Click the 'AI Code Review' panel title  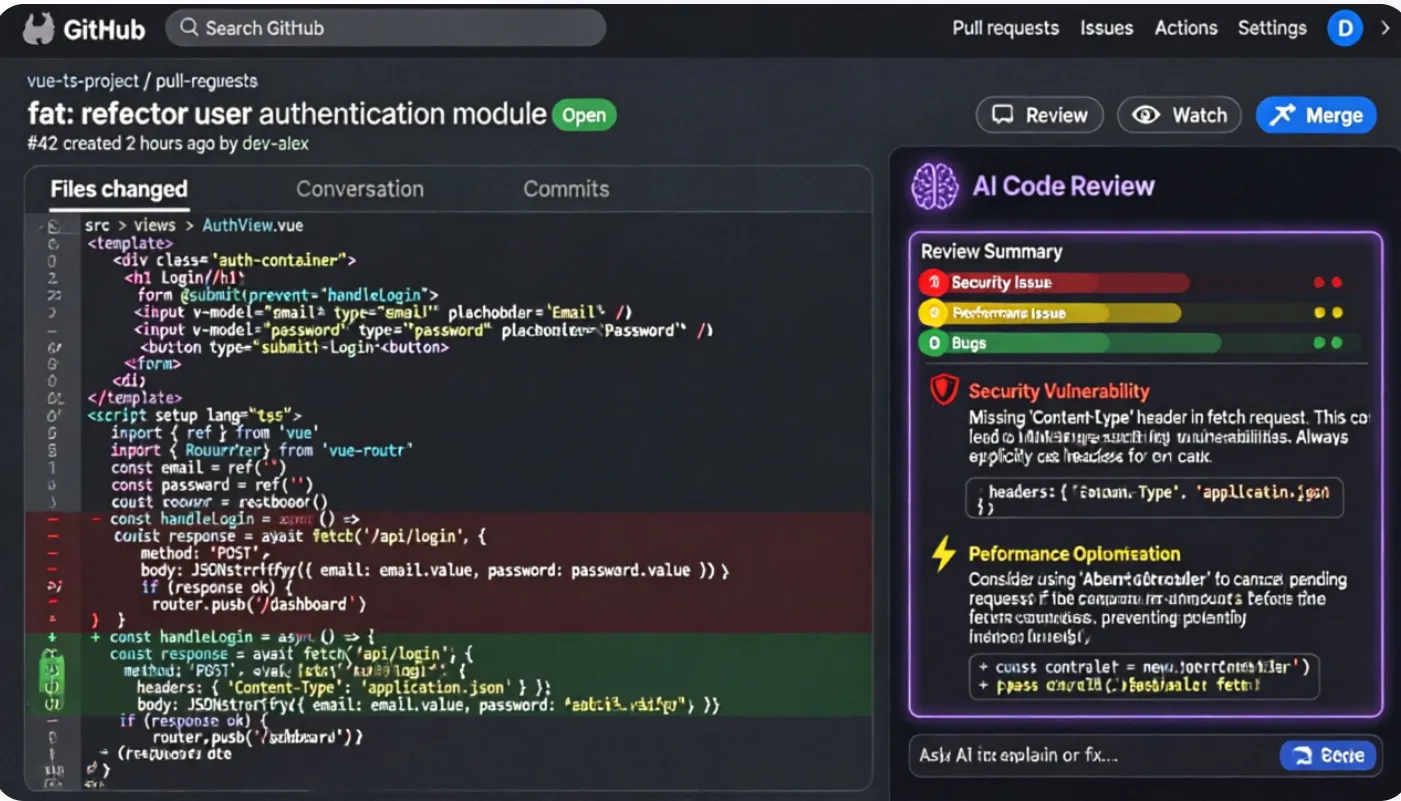[1063, 186]
